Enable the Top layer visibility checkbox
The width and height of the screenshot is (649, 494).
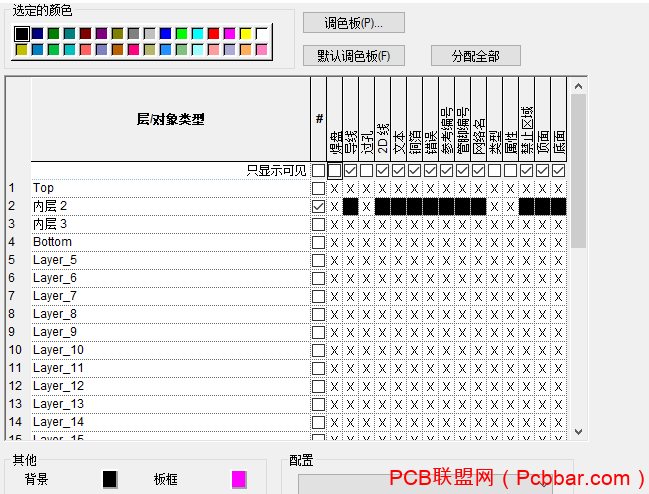(x=318, y=189)
